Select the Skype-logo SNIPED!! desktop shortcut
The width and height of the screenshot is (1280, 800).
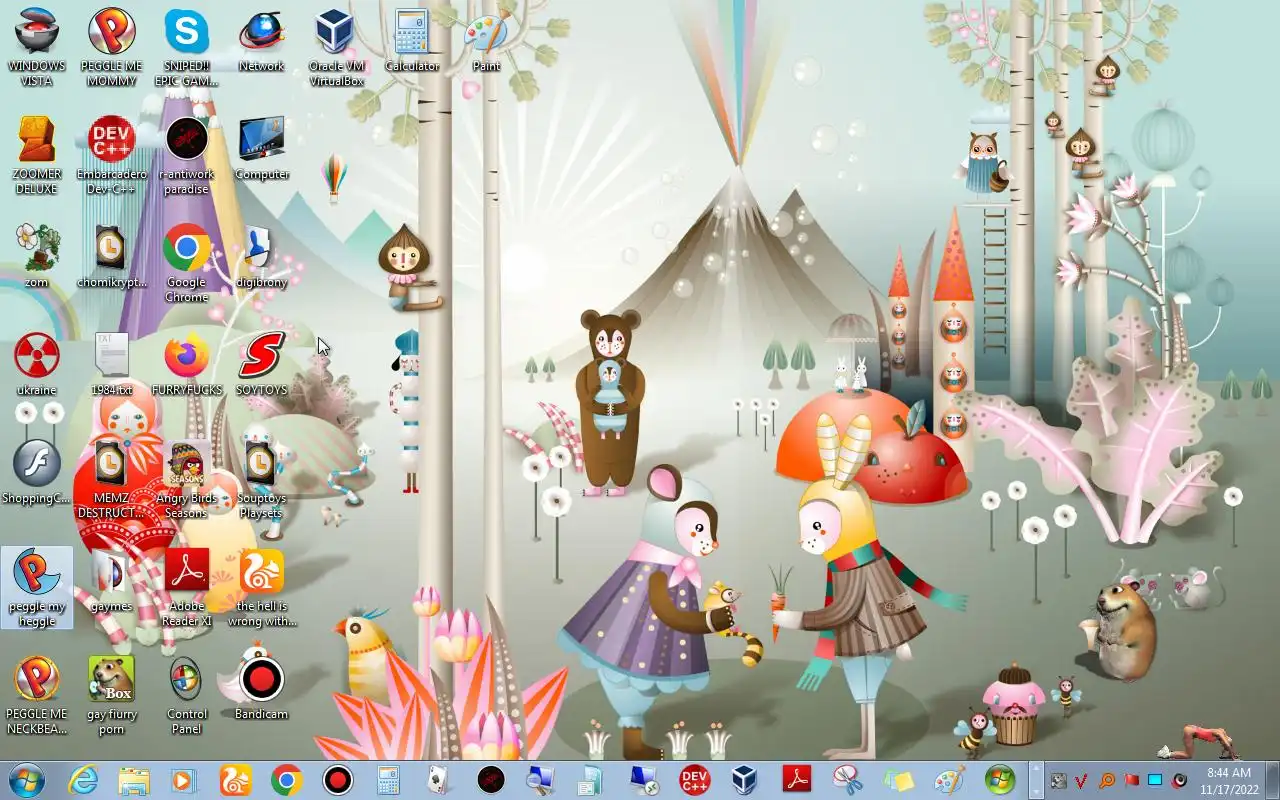[x=186, y=47]
